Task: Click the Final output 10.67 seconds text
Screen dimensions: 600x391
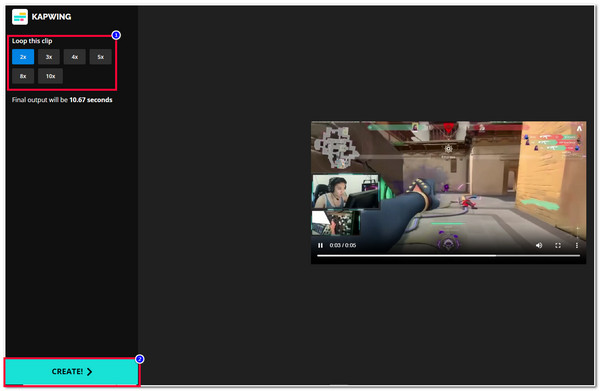Action: 62,100
